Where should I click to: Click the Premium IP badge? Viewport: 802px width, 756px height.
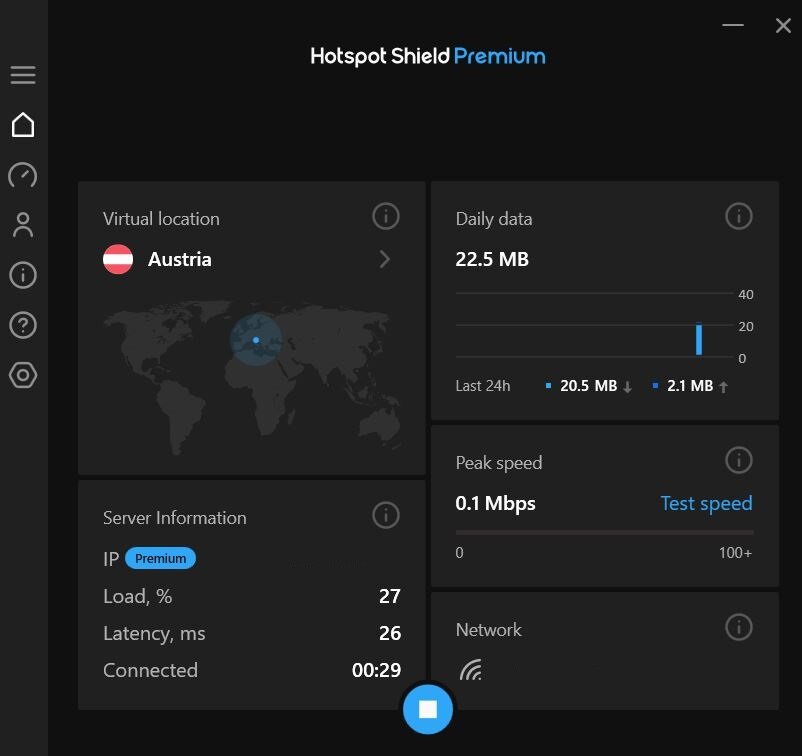(160, 558)
